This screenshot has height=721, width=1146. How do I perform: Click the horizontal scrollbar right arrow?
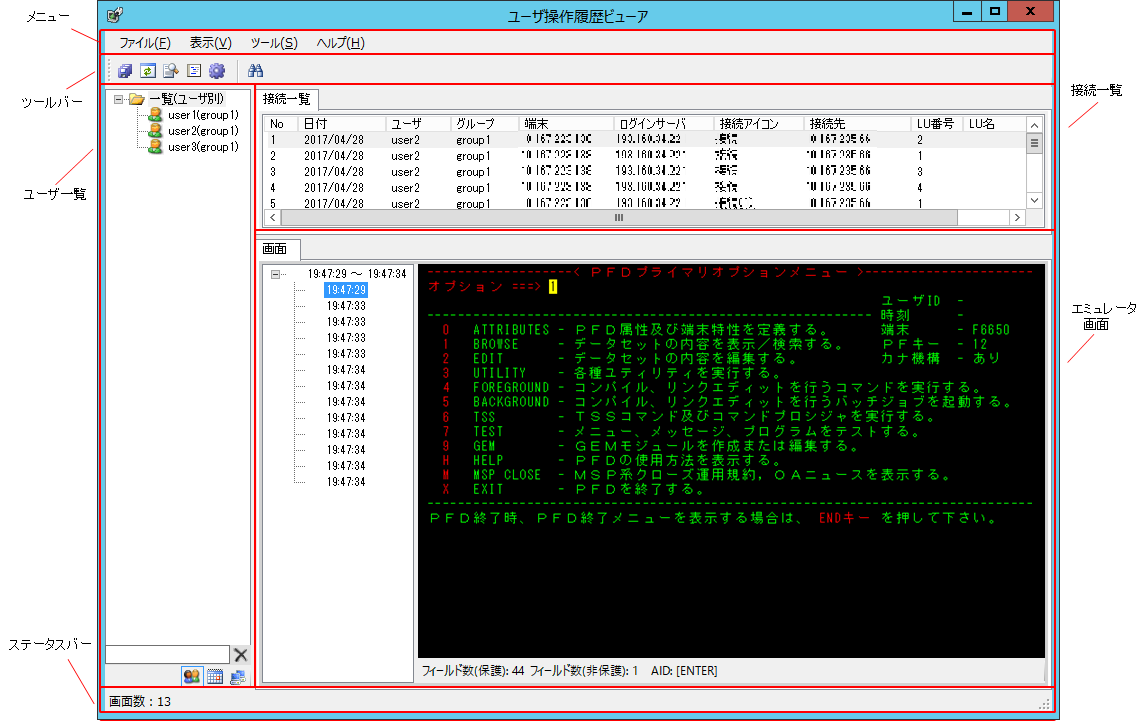coord(1017,217)
